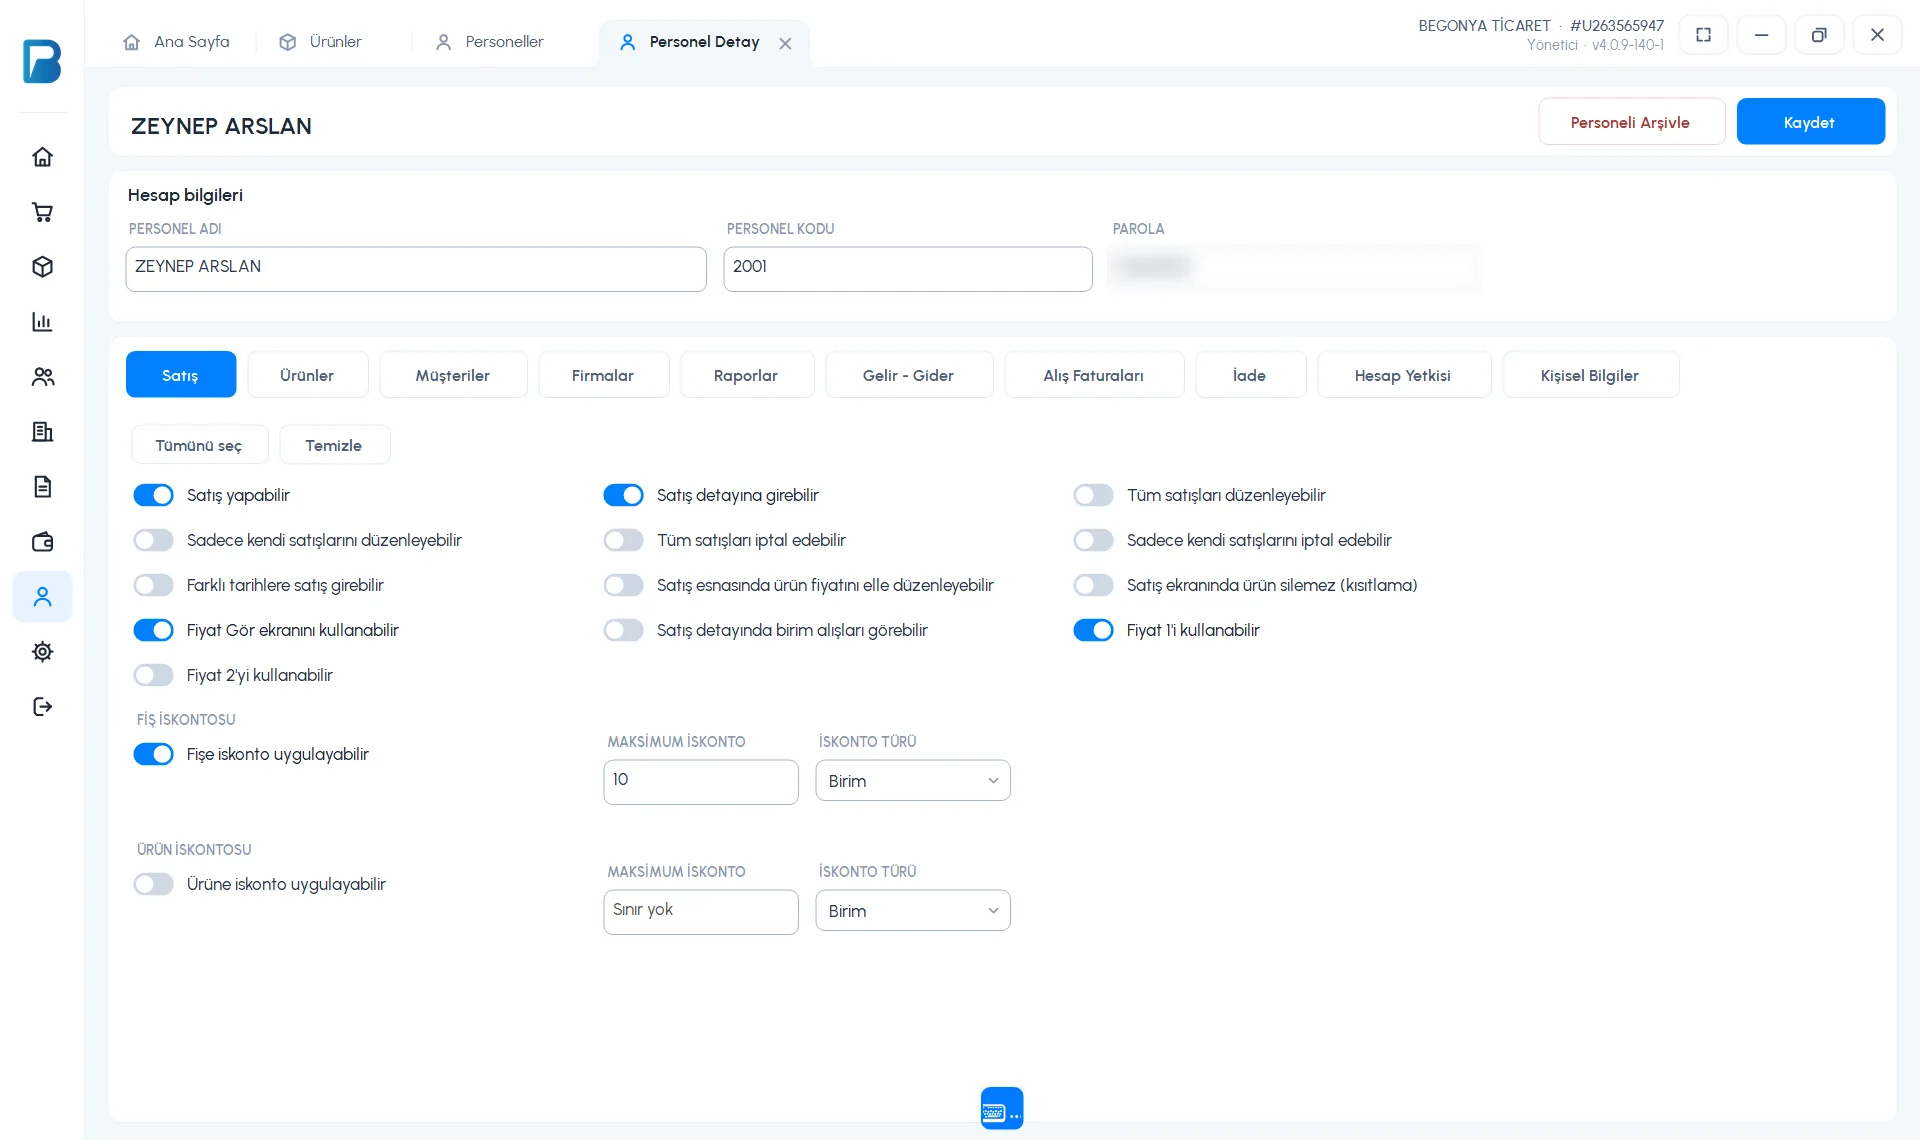Open the customers group icon in sidebar

[42, 377]
